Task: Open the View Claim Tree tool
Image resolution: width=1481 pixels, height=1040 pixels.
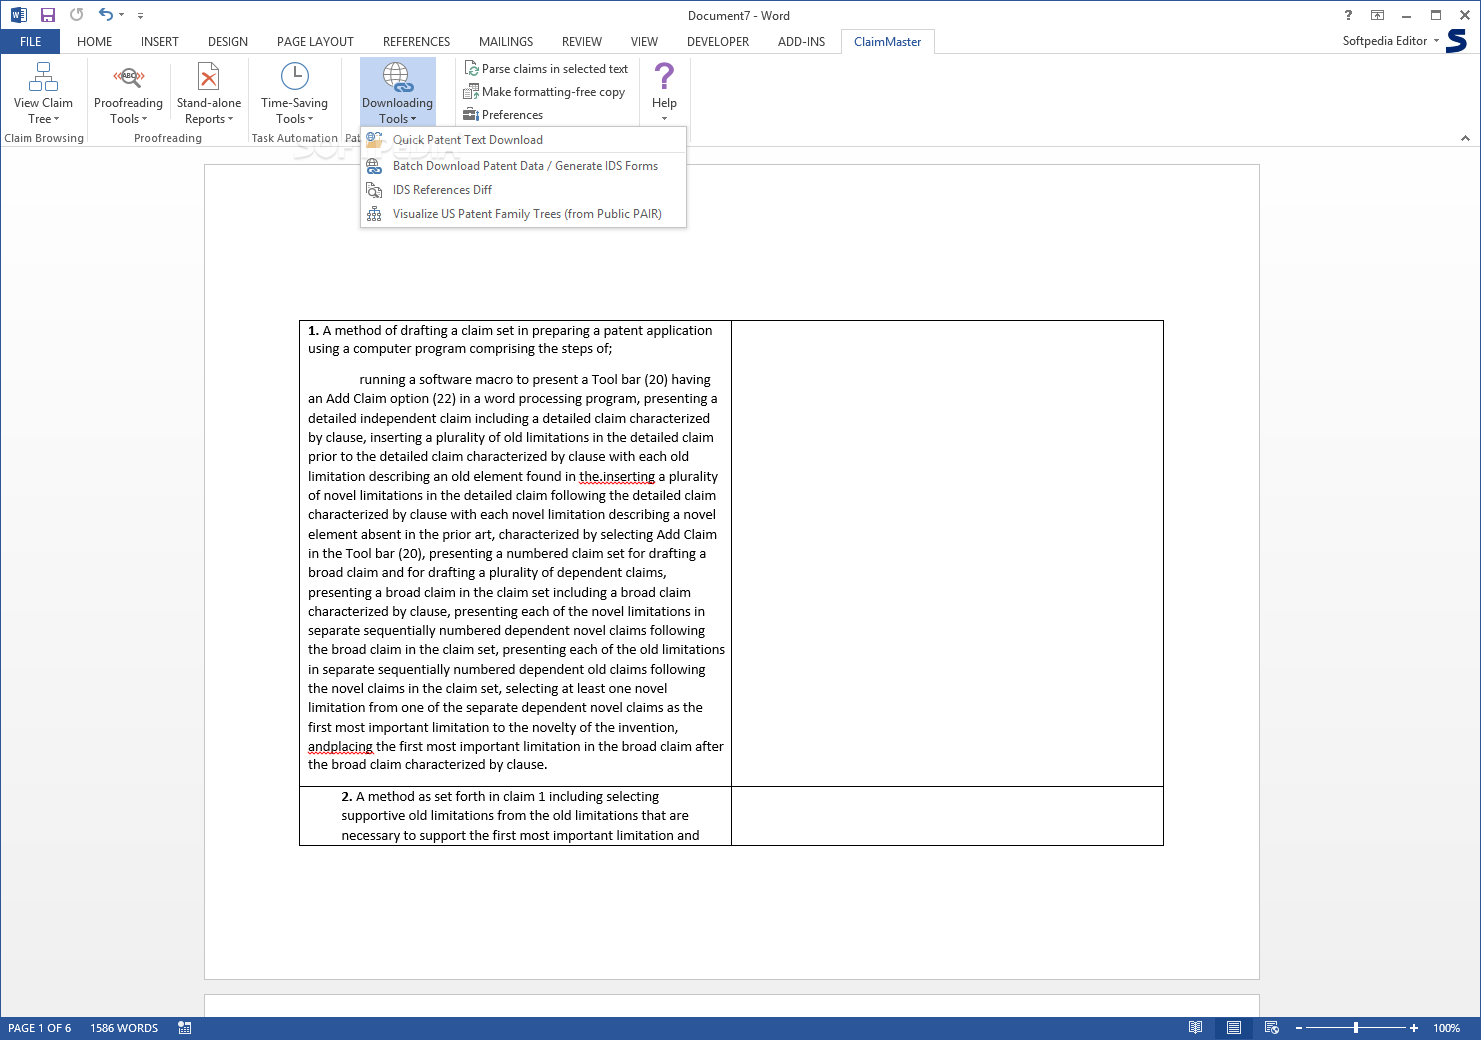Action: click(x=43, y=93)
